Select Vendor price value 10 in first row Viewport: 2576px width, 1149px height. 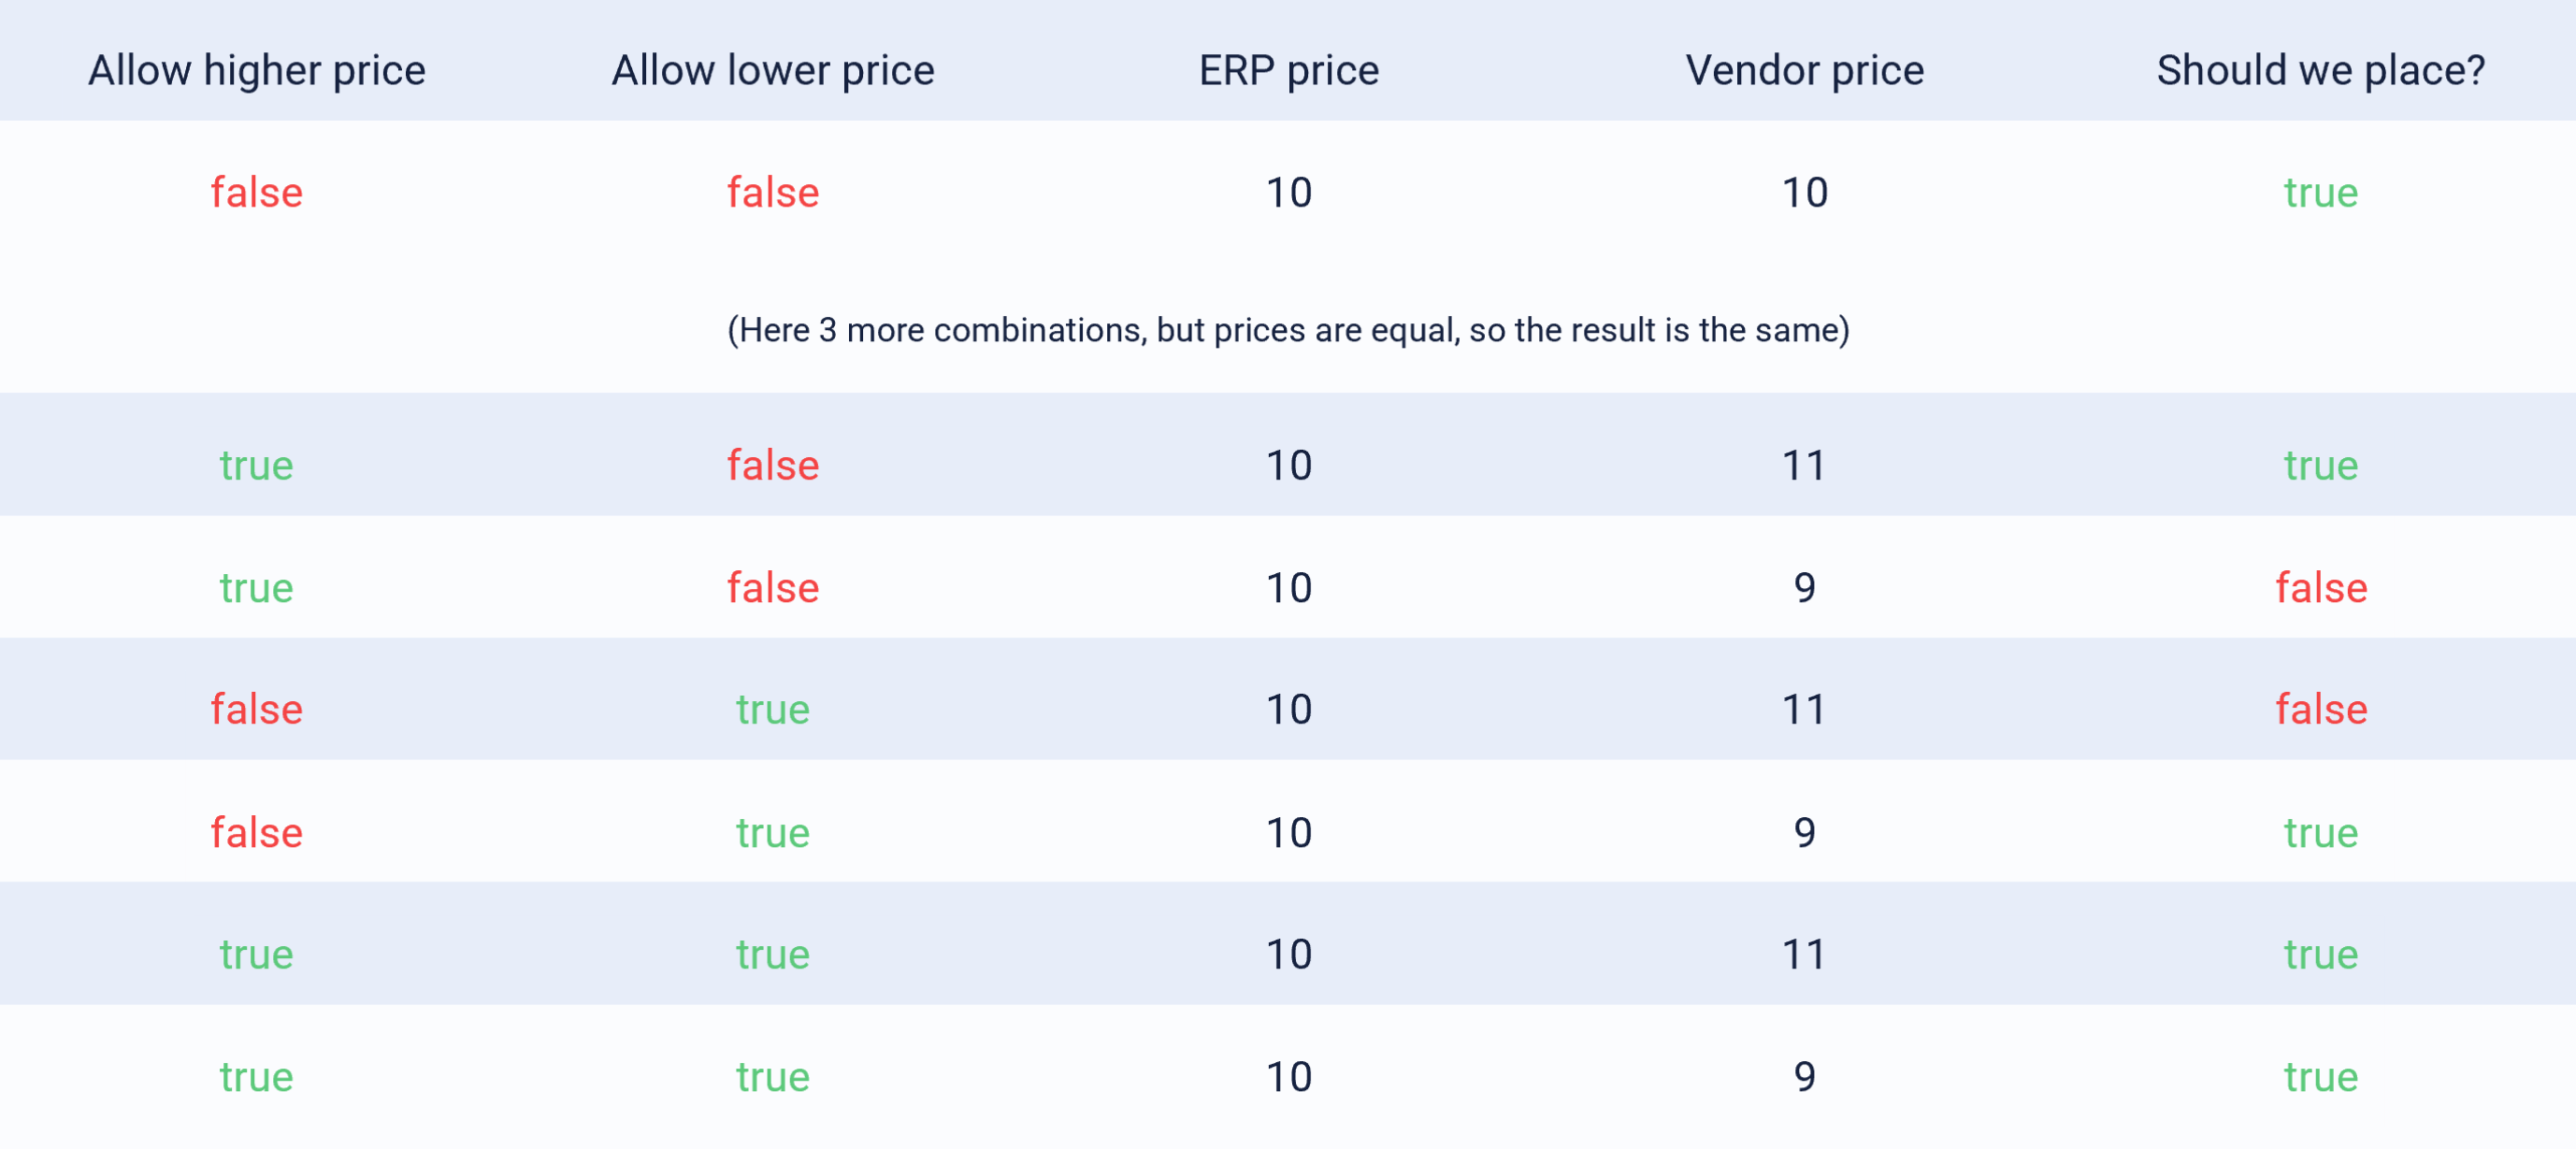point(1804,192)
